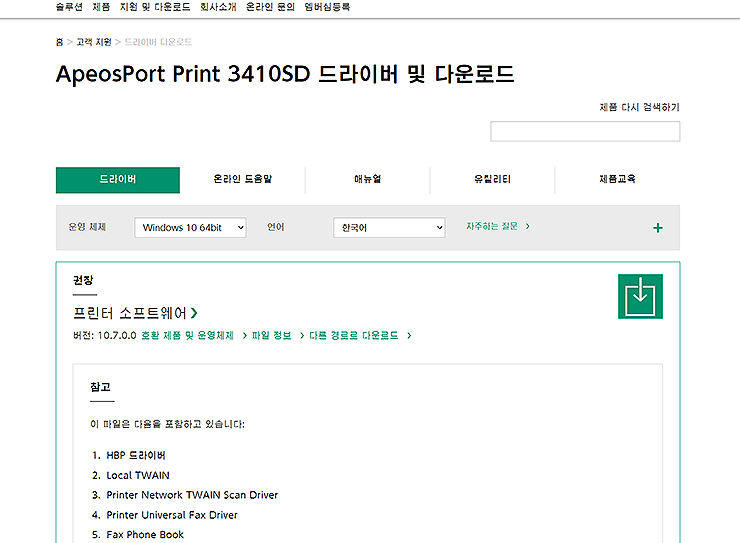Click the arrow after 자주하는 질문
The image size is (740, 543).
click(x=528, y=226)
